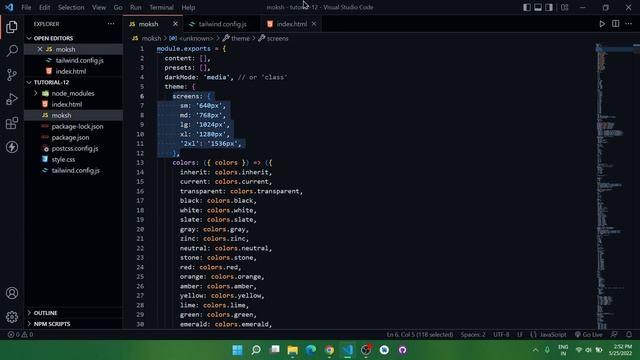The width and height of the screenshot is (640, 360).
Task: Open the Explorer view in activity bar
Action: (12, 27)
